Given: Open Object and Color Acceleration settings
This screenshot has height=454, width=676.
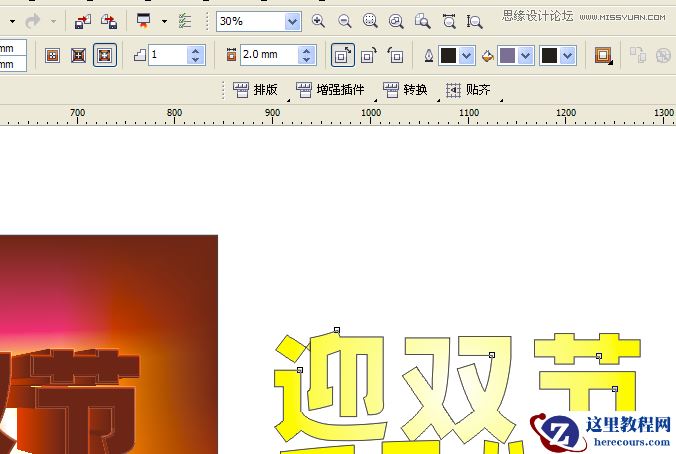Looking at the screenshot, I should [604, 55].
